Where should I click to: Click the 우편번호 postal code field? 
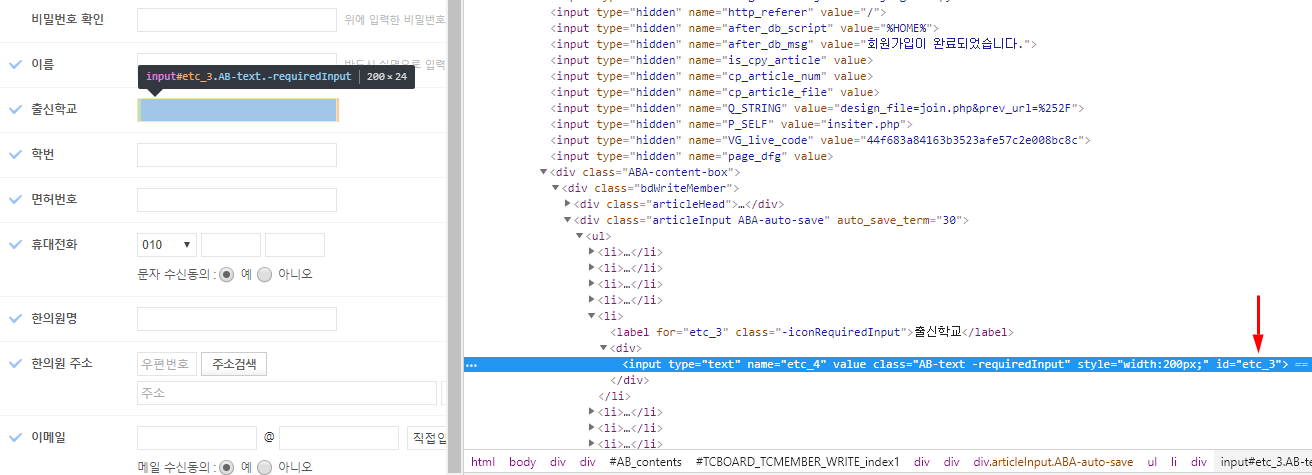[x=166, y=364]
